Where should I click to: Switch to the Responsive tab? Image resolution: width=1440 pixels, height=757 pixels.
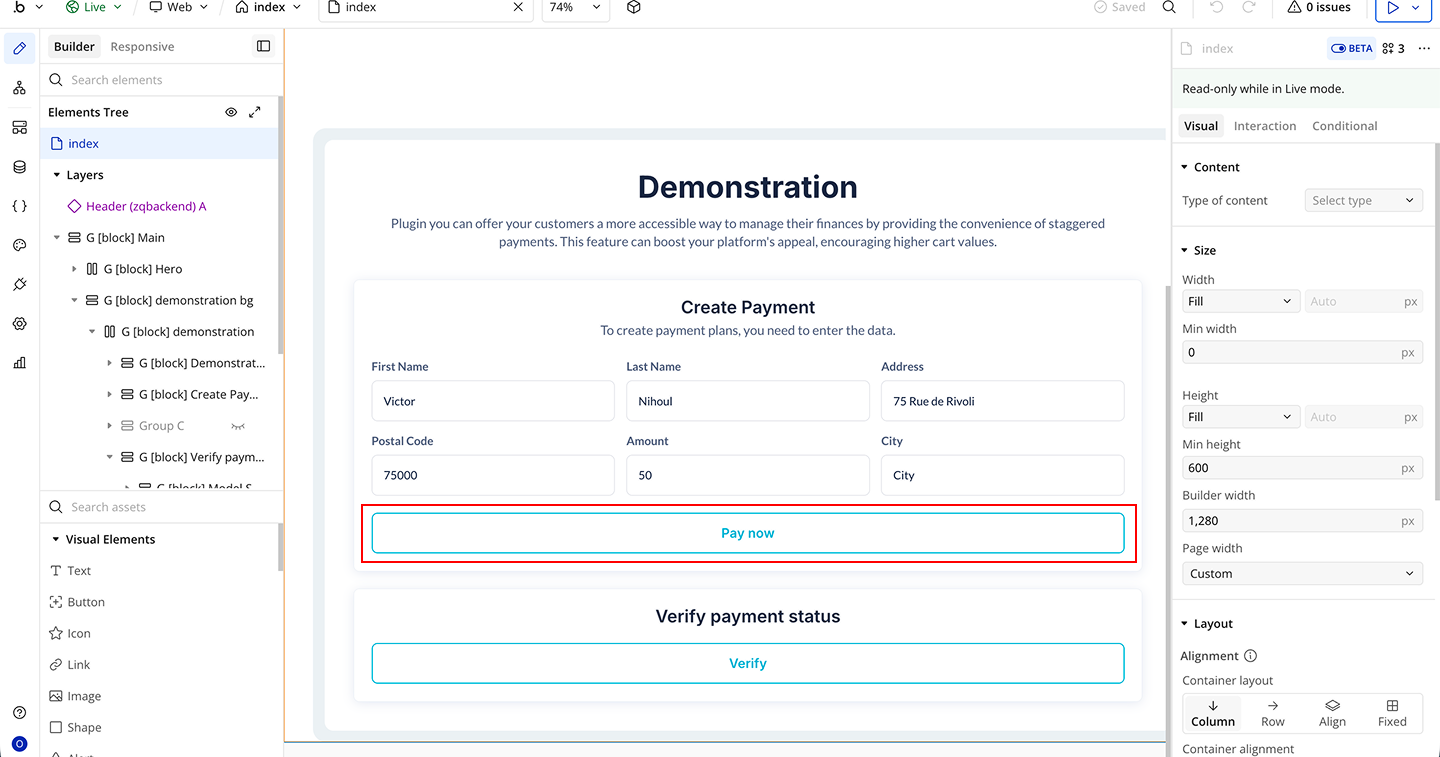click(x=142, y=47)
